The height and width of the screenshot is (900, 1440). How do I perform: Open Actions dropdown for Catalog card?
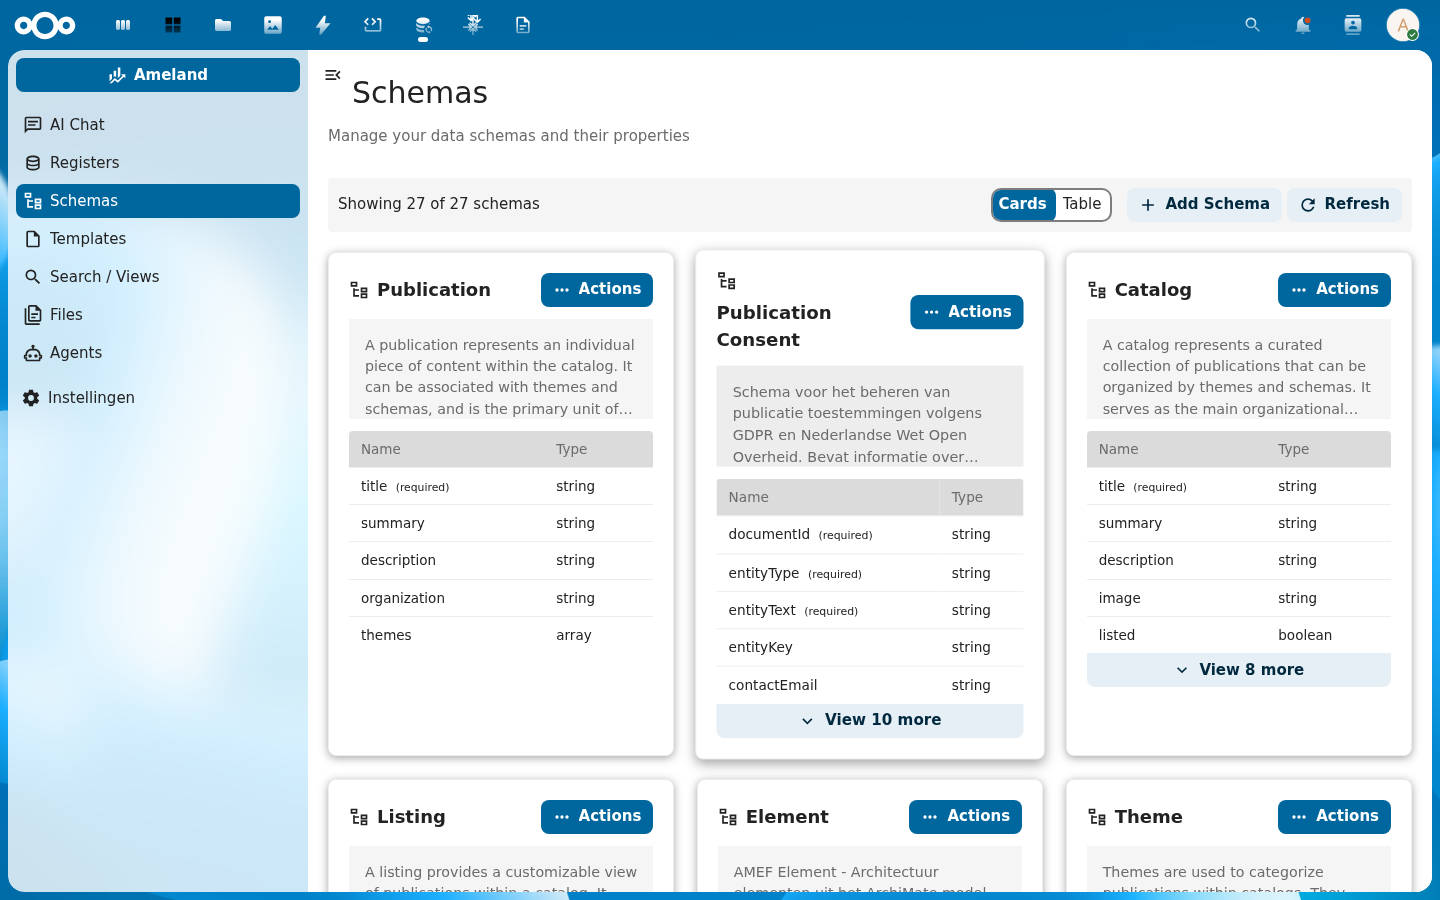pos(1334,290)
